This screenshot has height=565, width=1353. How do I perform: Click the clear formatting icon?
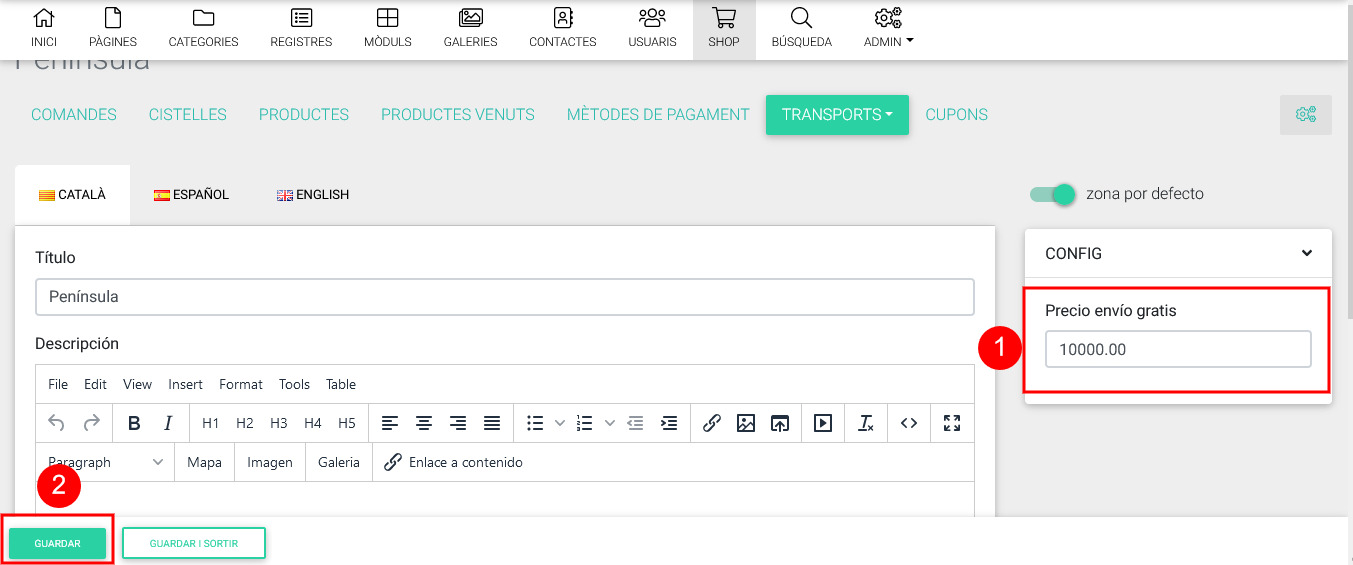tap(865, 423)
